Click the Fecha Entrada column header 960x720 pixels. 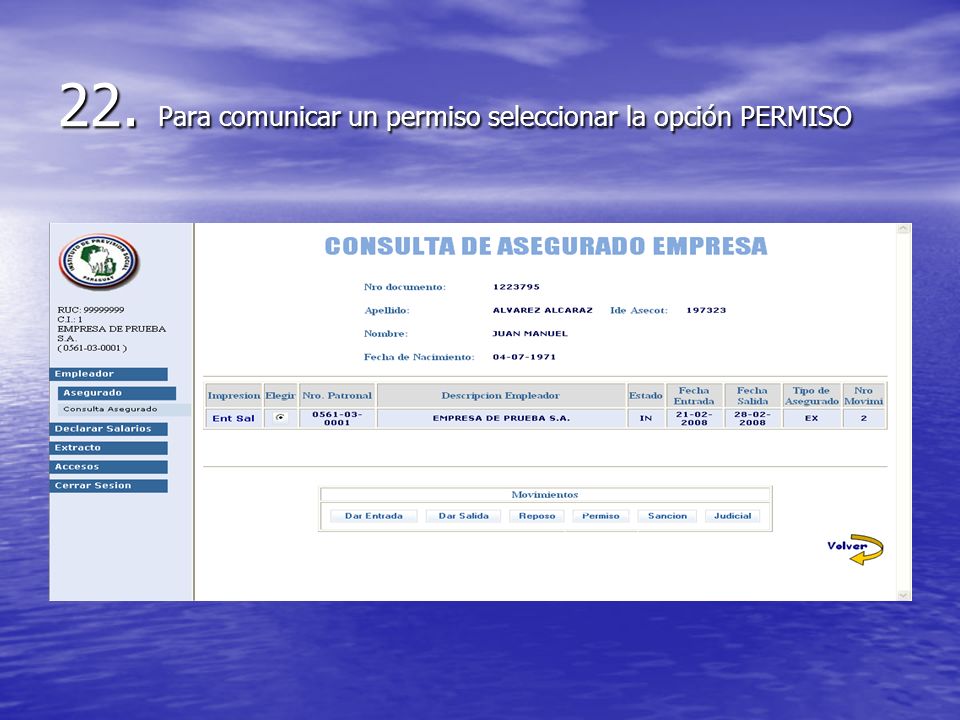[694, 396]
